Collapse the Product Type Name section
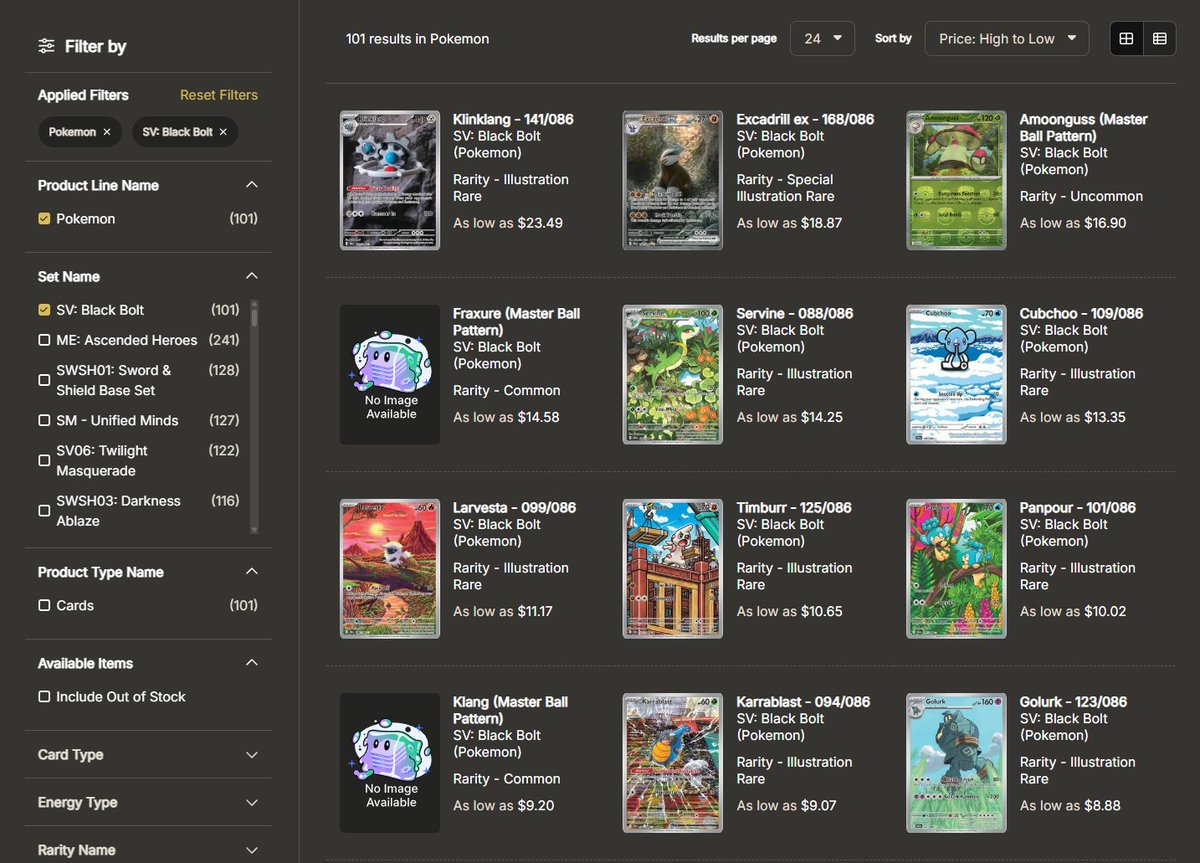This screenshot has height=863, width=1200. [x=251, y=572]
